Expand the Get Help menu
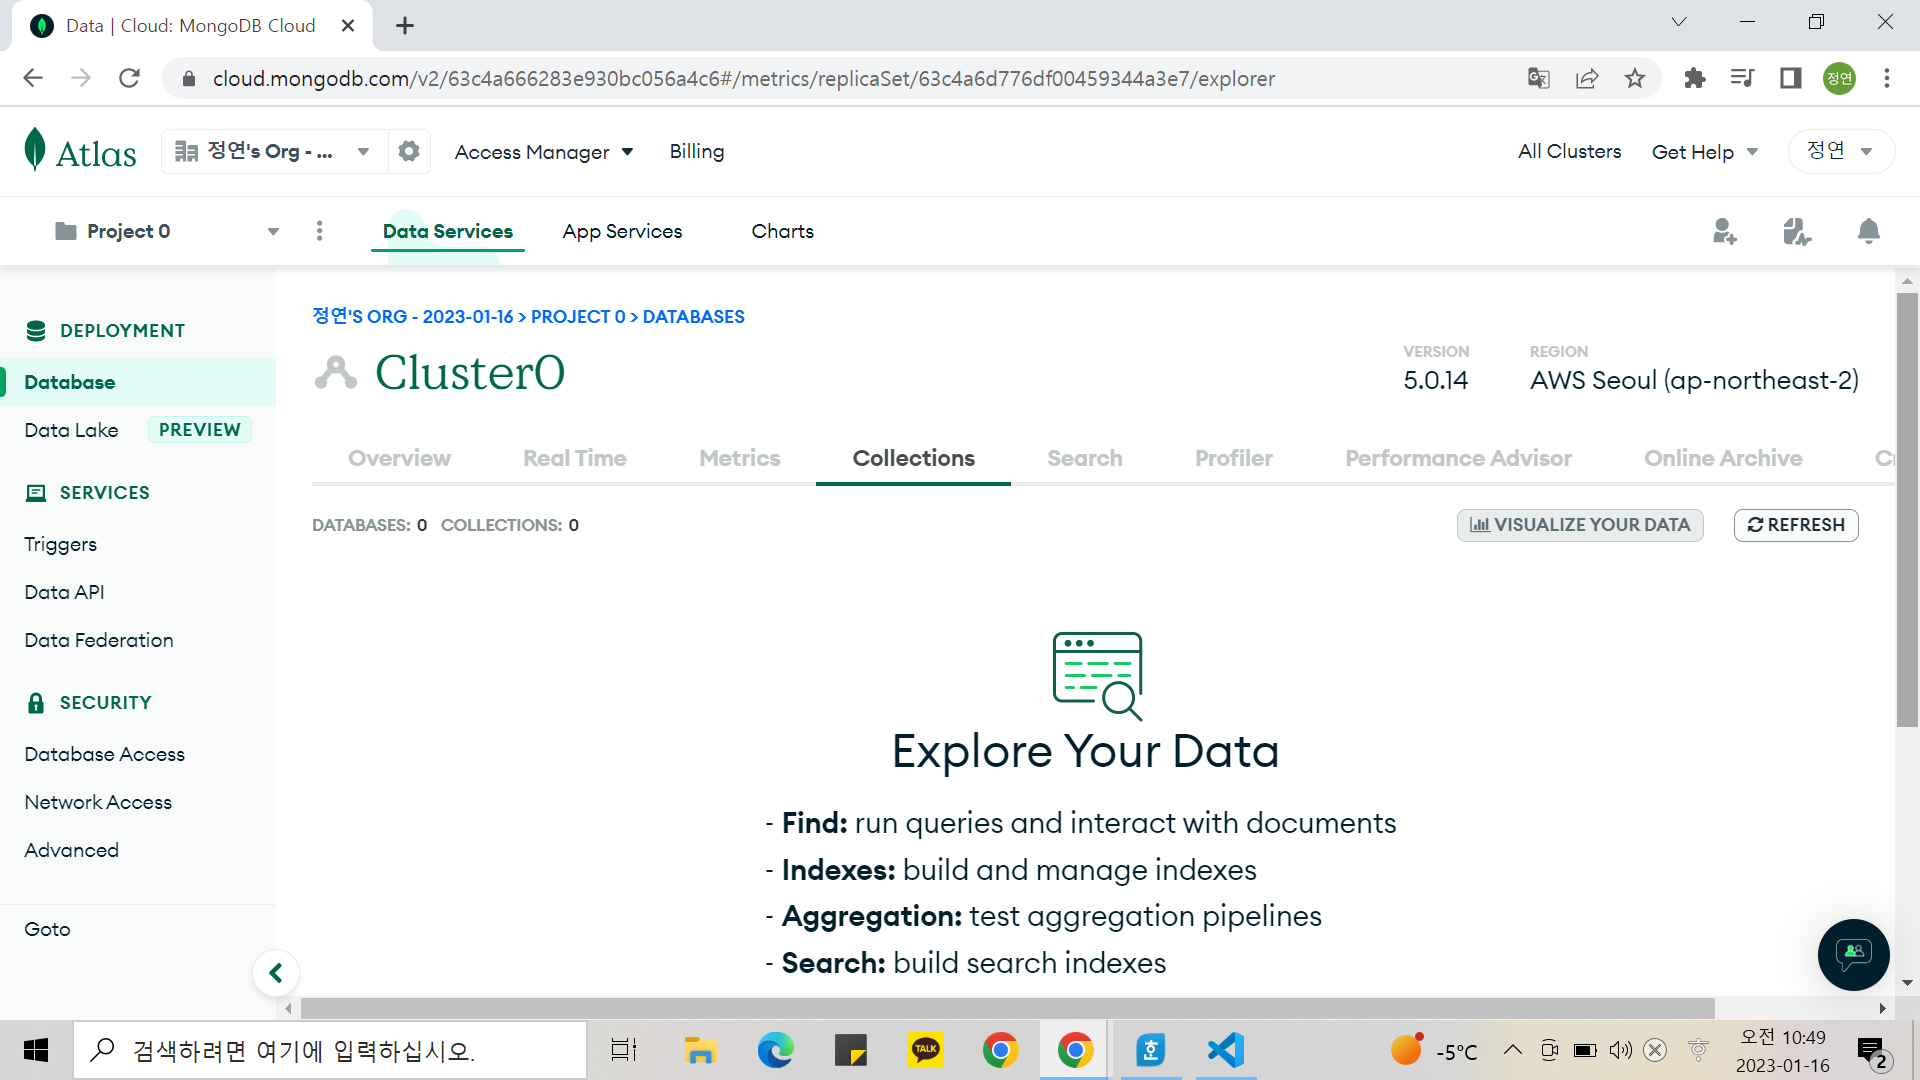1920x1080 pixels. (x=1705, y=152)
